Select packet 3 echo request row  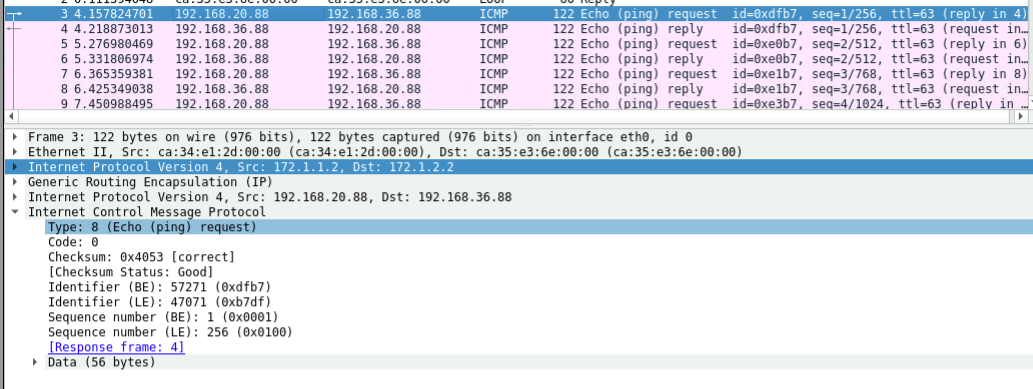pyautogui.click(x=516, y=14)
